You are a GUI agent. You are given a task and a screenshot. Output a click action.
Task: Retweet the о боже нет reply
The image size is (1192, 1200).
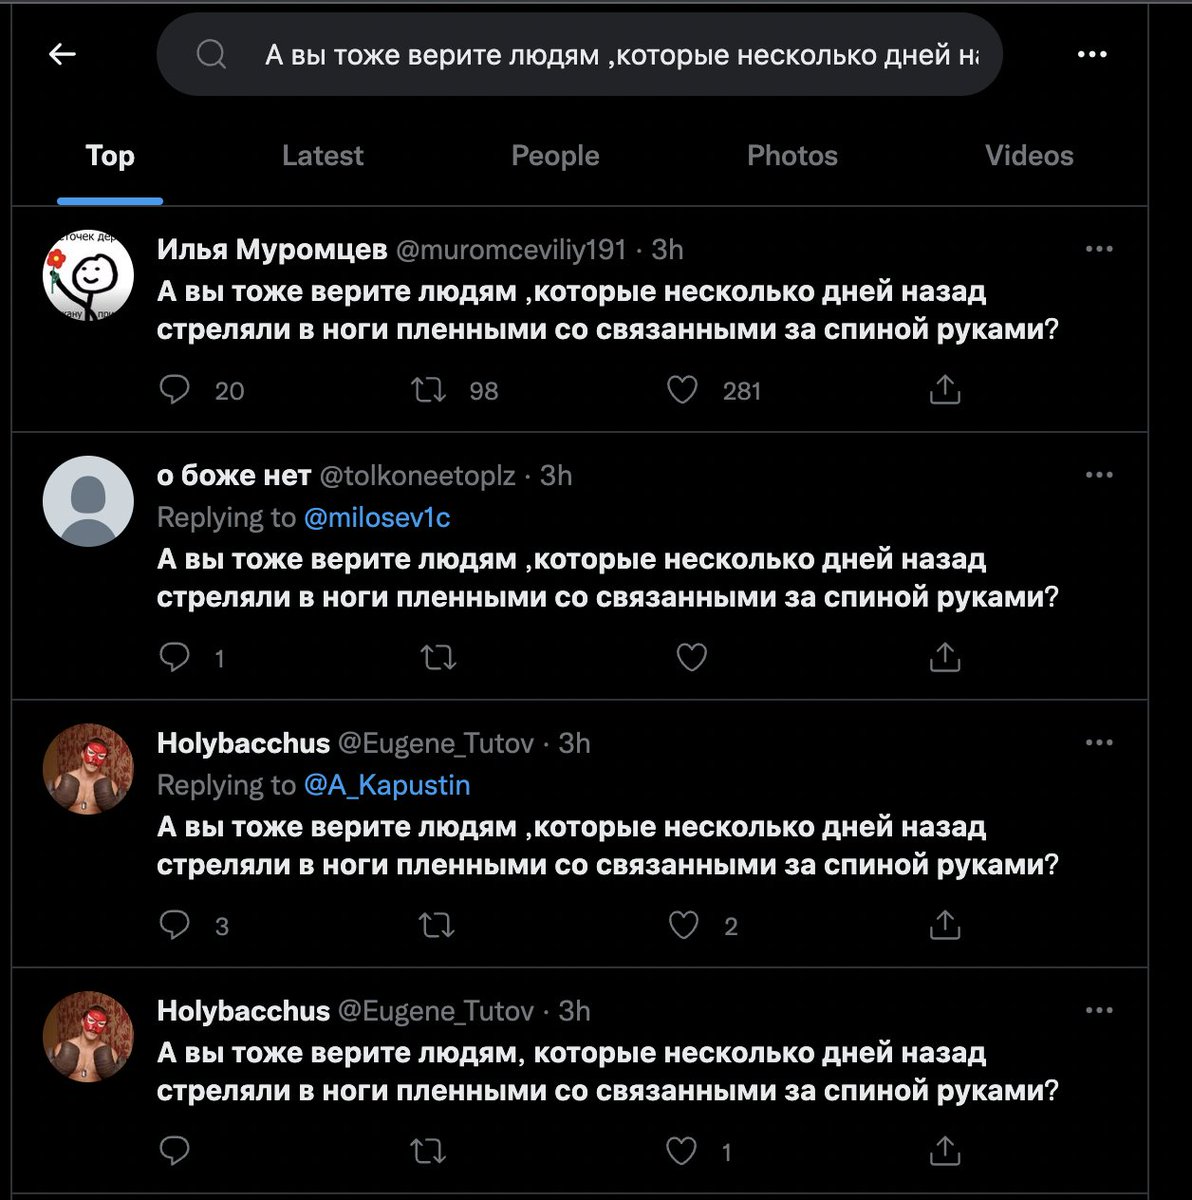click(x=437, y=657)
